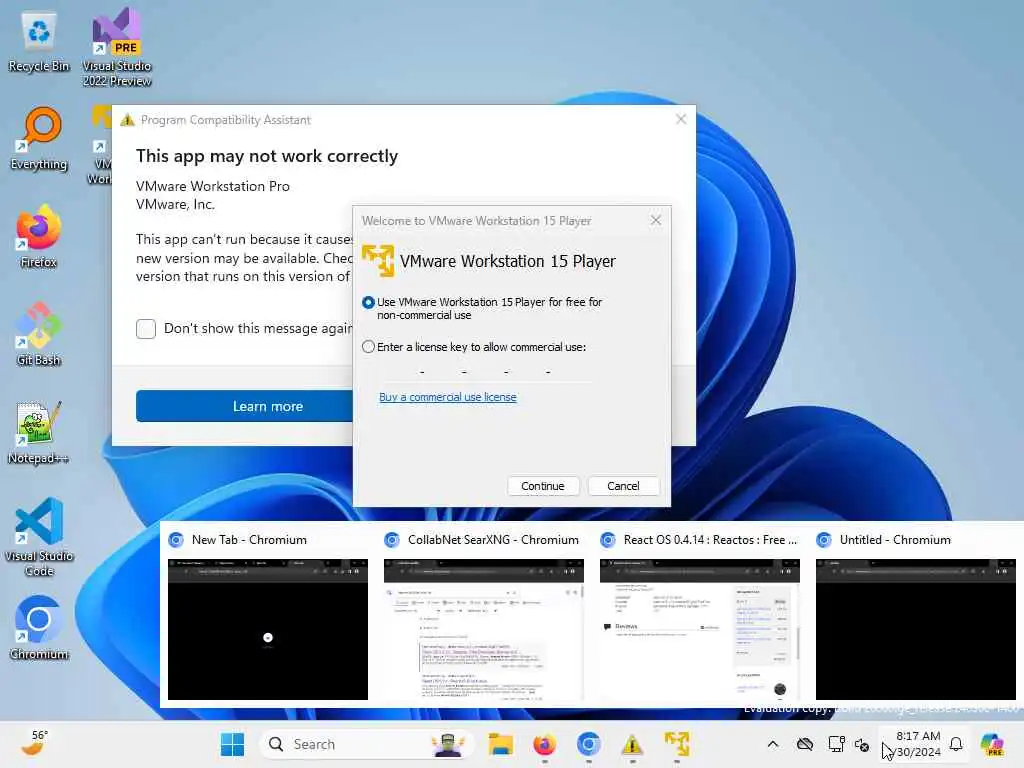This screenshot has width=1024, height=768.
Task: Open Buy a commercial use license link
Action: [x=448, y=397]
